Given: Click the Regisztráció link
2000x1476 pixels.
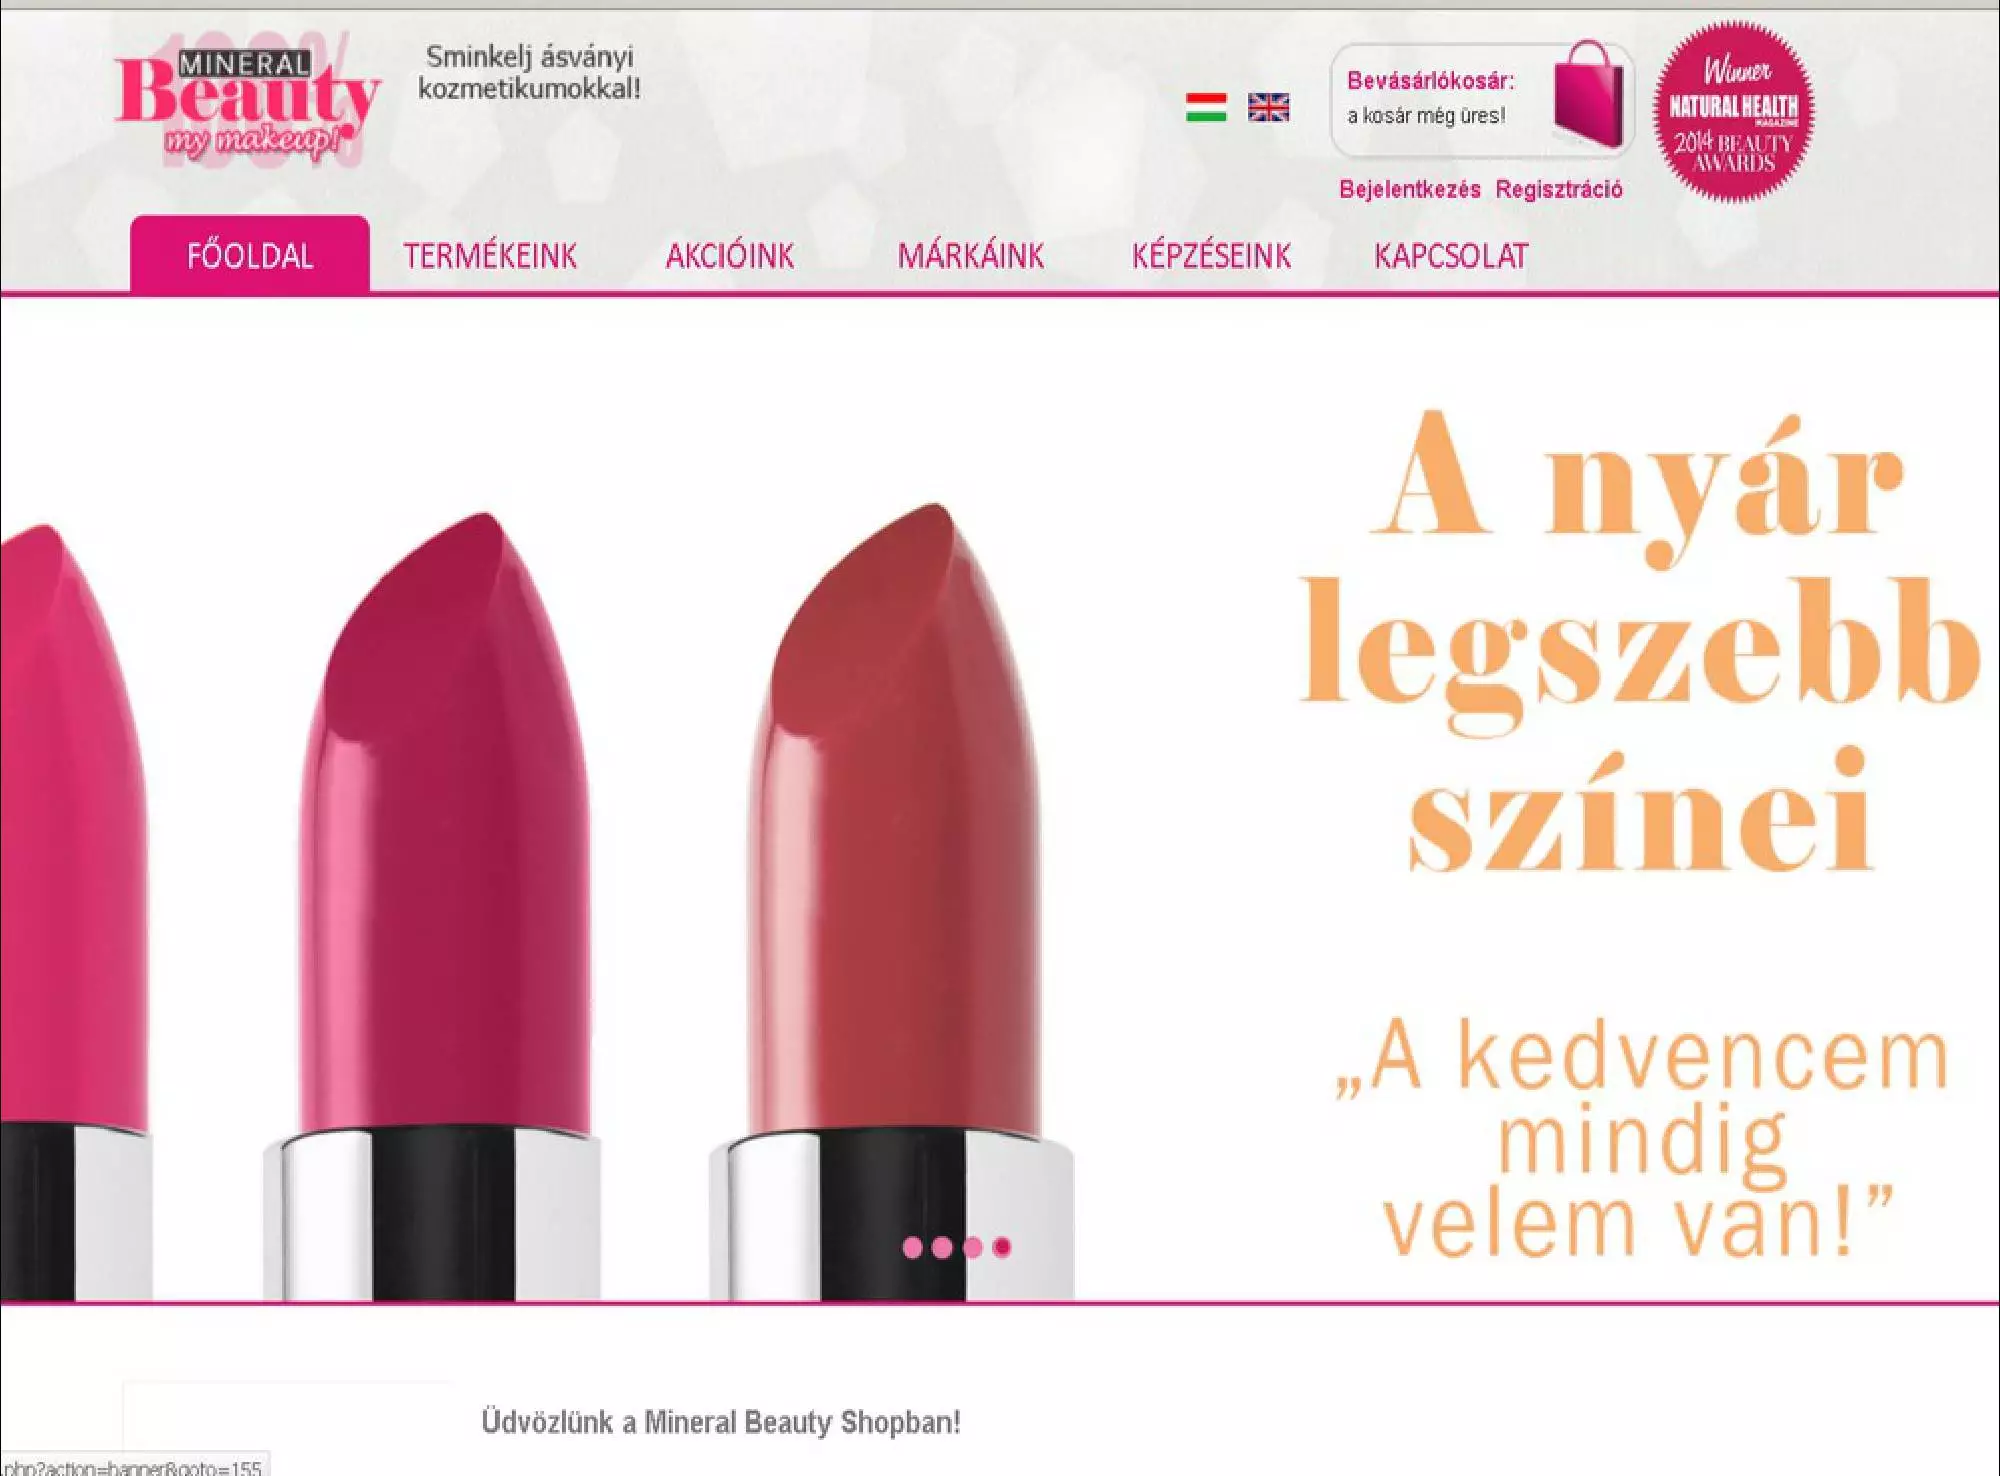Looking at the screenshot, I should pos(1559,189).
